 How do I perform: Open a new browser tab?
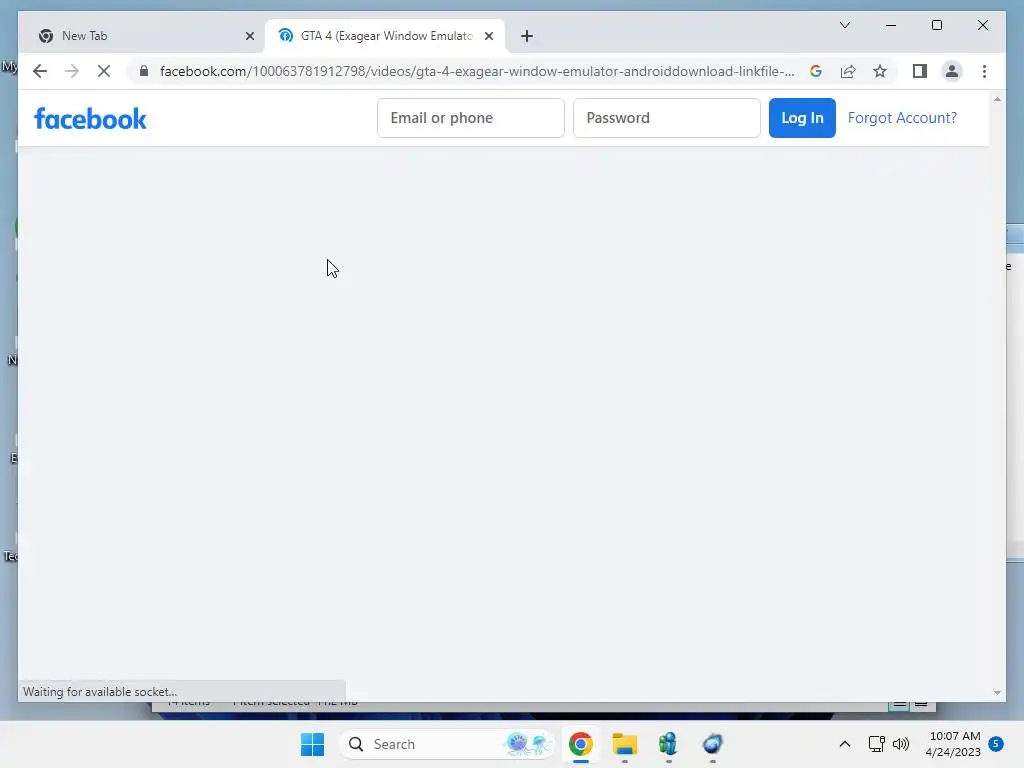point(527,36)
